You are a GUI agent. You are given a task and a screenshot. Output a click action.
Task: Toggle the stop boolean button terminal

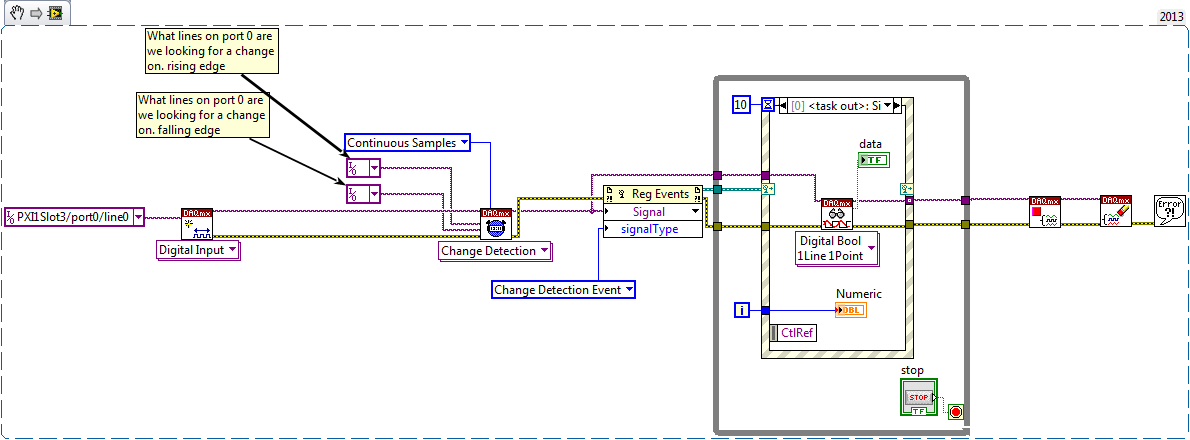918,397
